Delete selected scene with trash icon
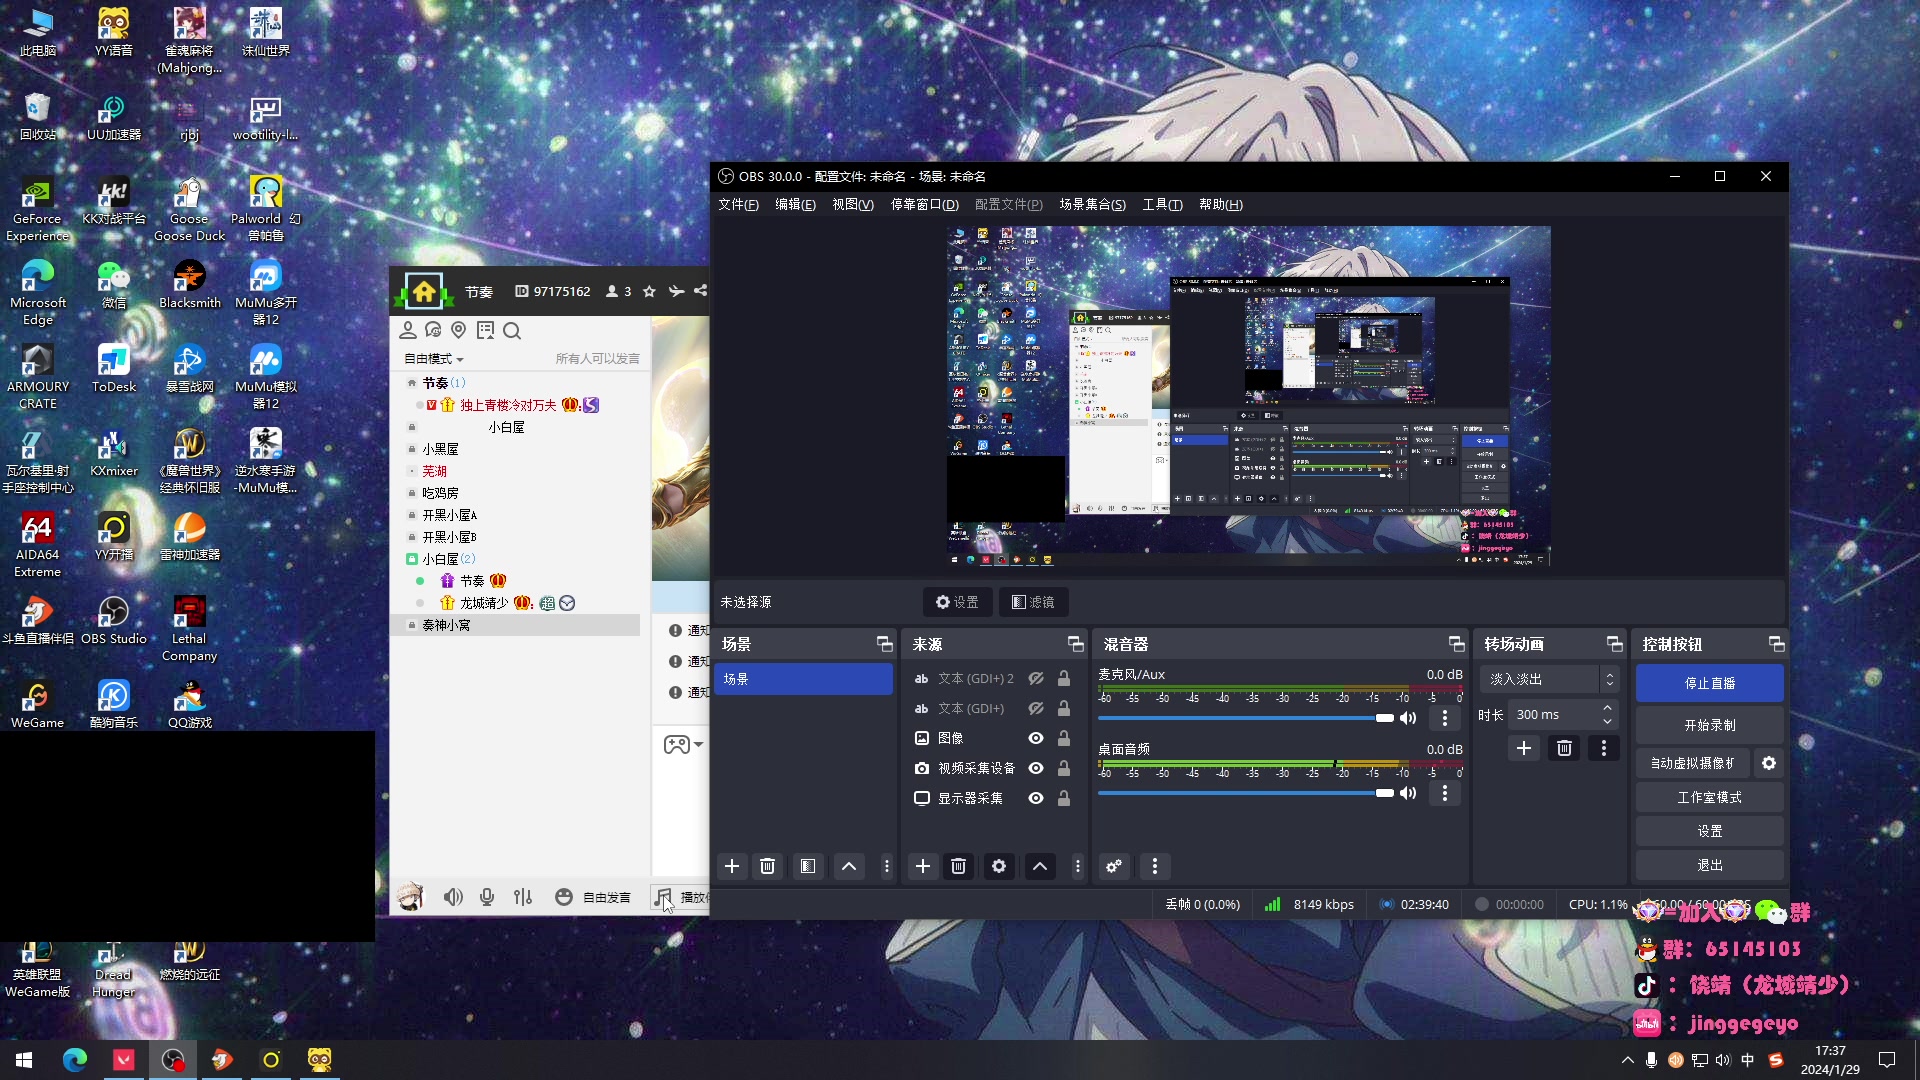 (768, 866)
